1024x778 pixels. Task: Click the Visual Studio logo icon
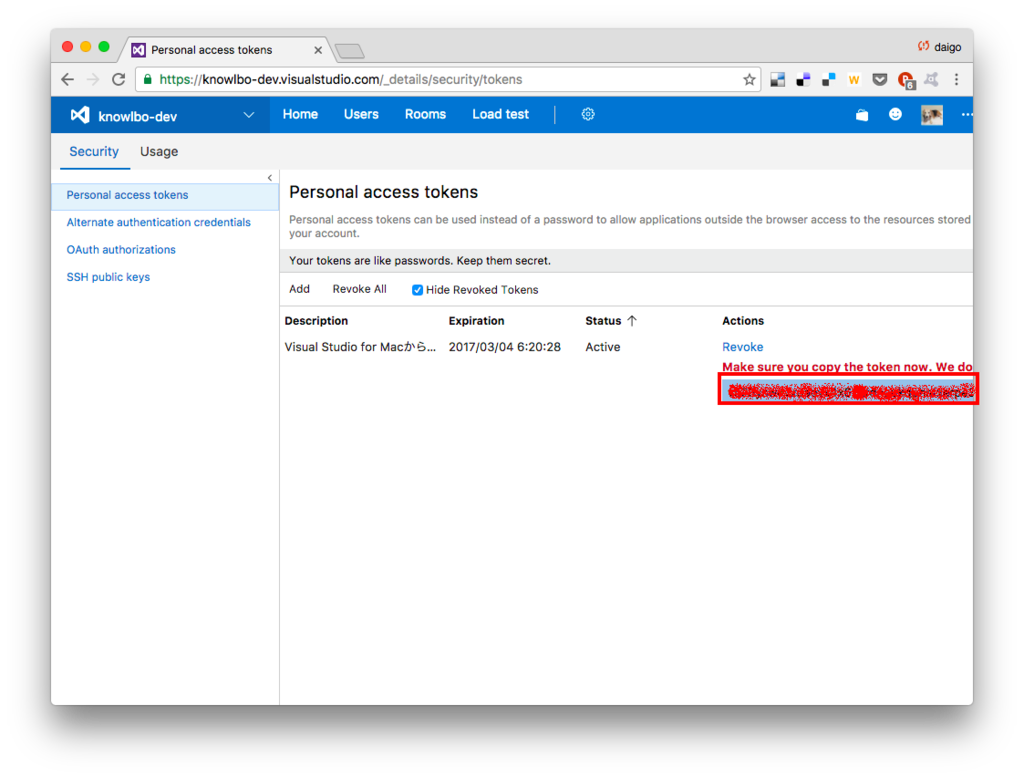(x=80, y=115)
